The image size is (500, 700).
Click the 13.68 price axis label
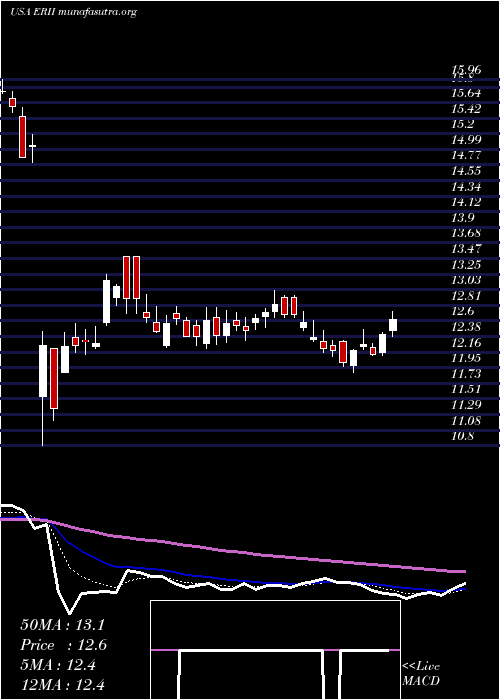pos(467,233)
